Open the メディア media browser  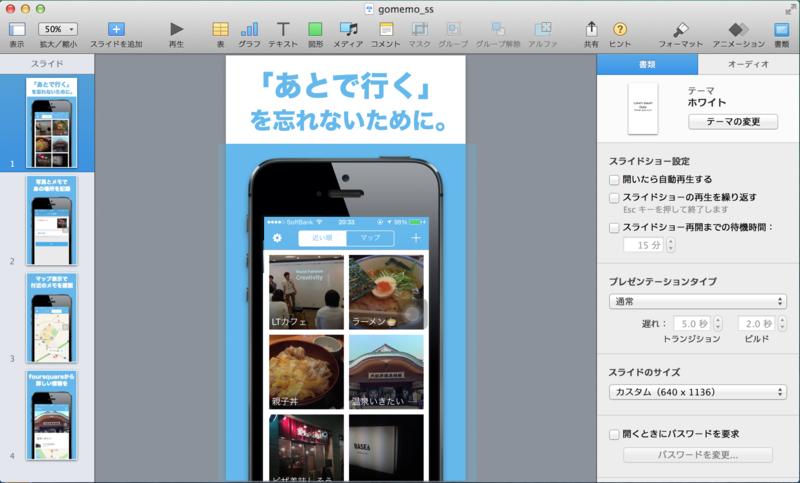tap(348, 30)
